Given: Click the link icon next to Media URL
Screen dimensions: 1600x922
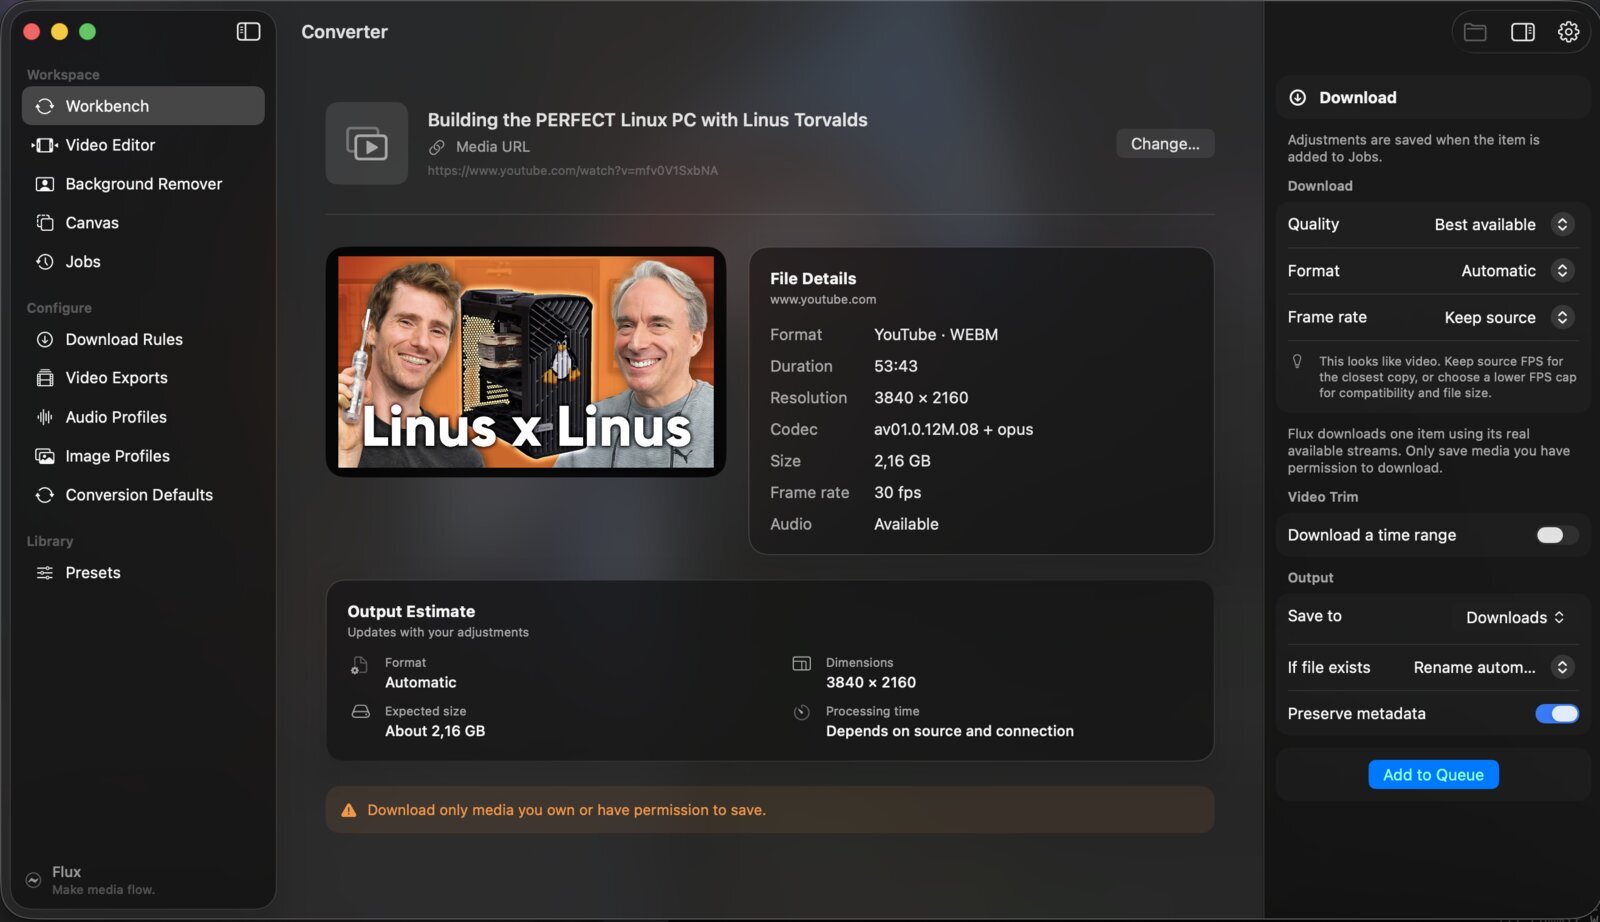Looking at the screenshot, I should click(x=437, y=147).
